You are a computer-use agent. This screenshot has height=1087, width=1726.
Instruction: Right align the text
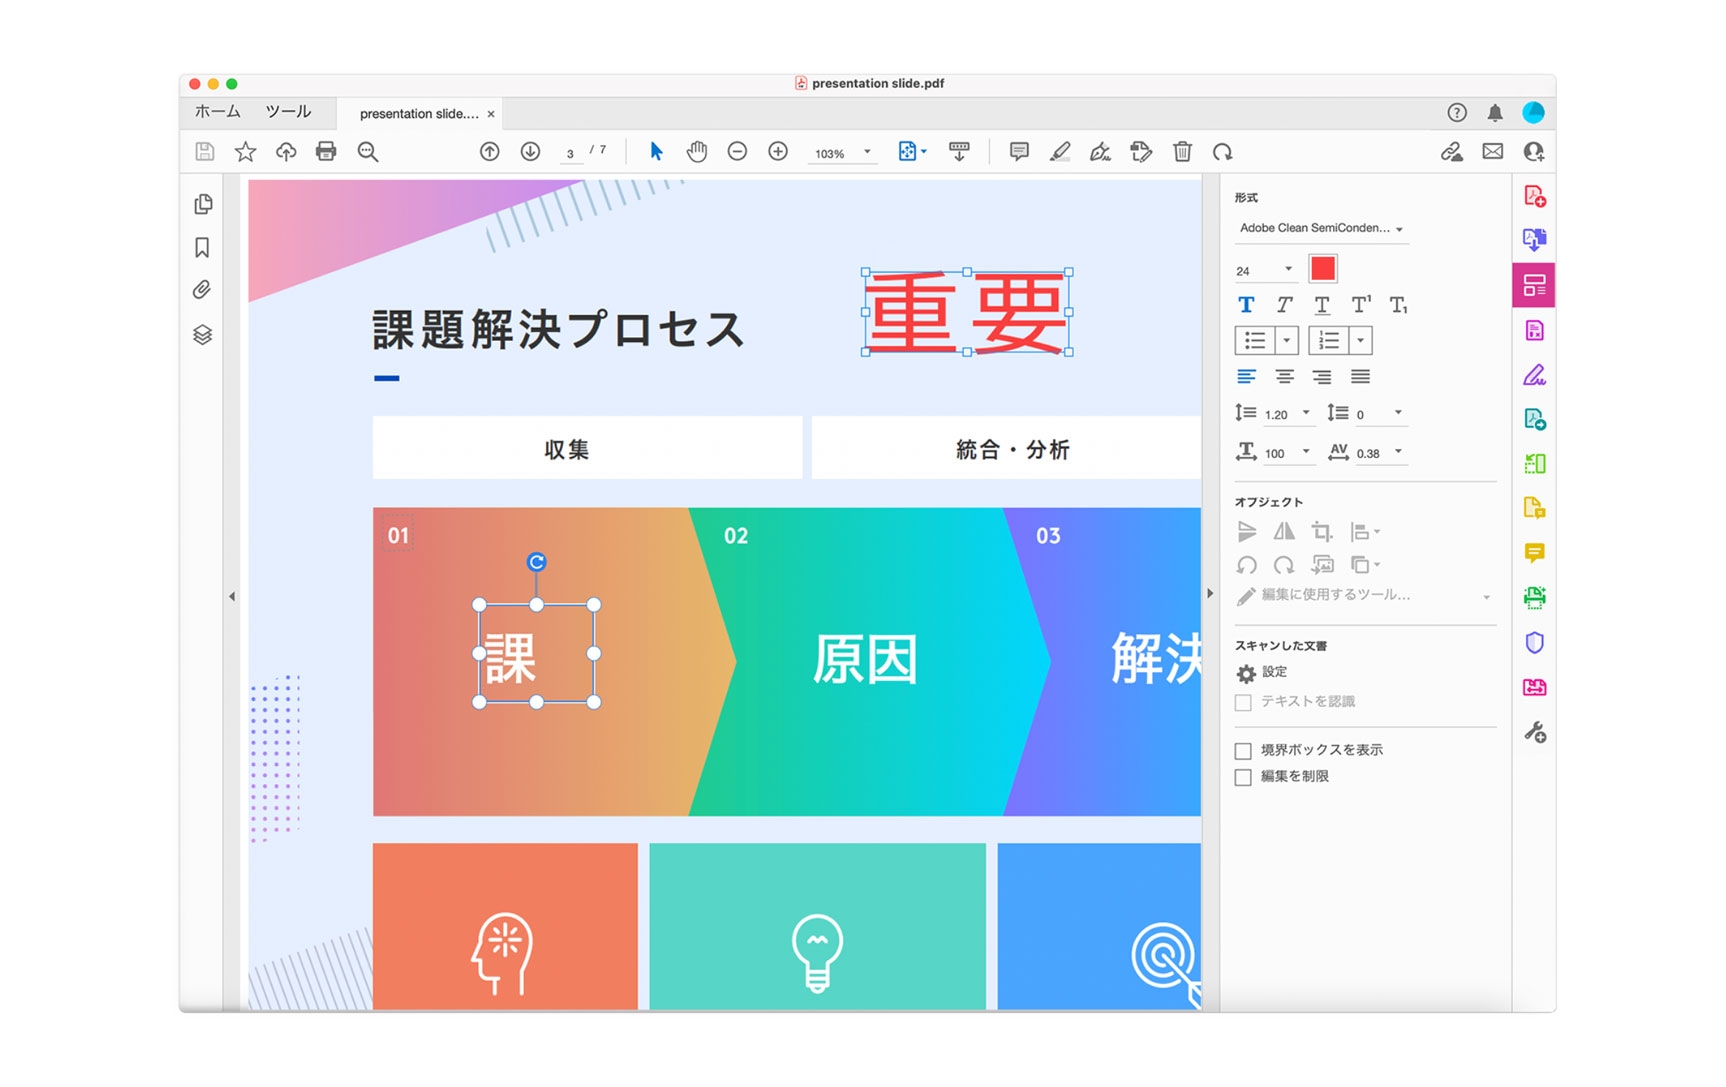point(1322,377)
